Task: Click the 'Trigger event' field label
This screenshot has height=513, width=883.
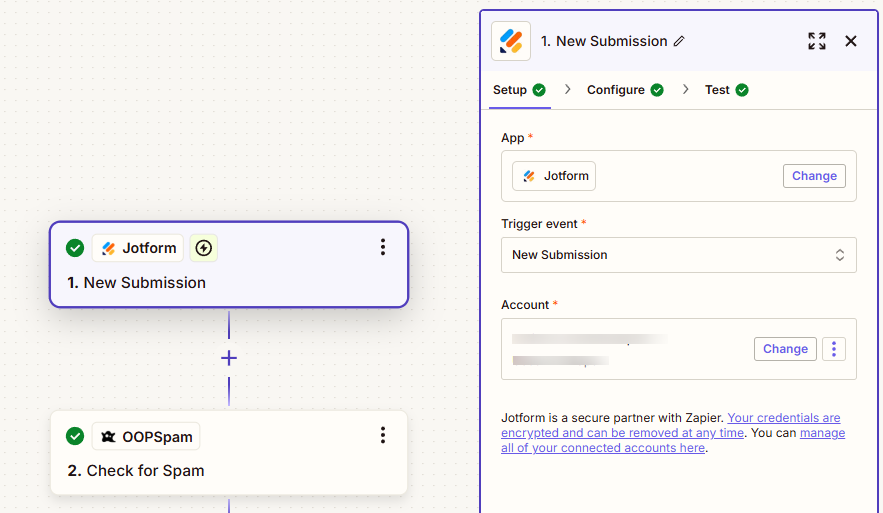Action: pyautogui.click(x=539, y=224)
